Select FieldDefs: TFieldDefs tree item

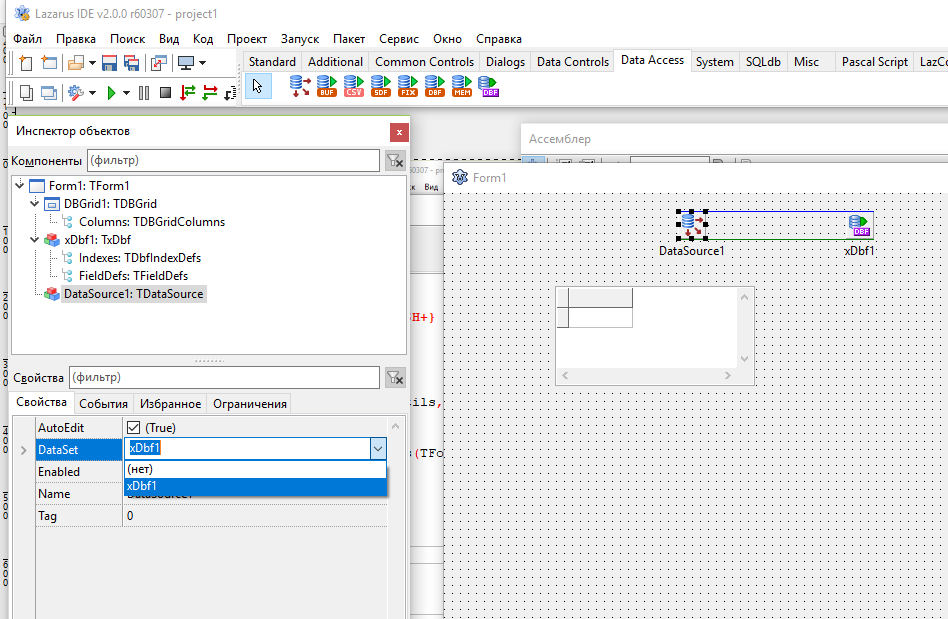click(x=133, y=276)
